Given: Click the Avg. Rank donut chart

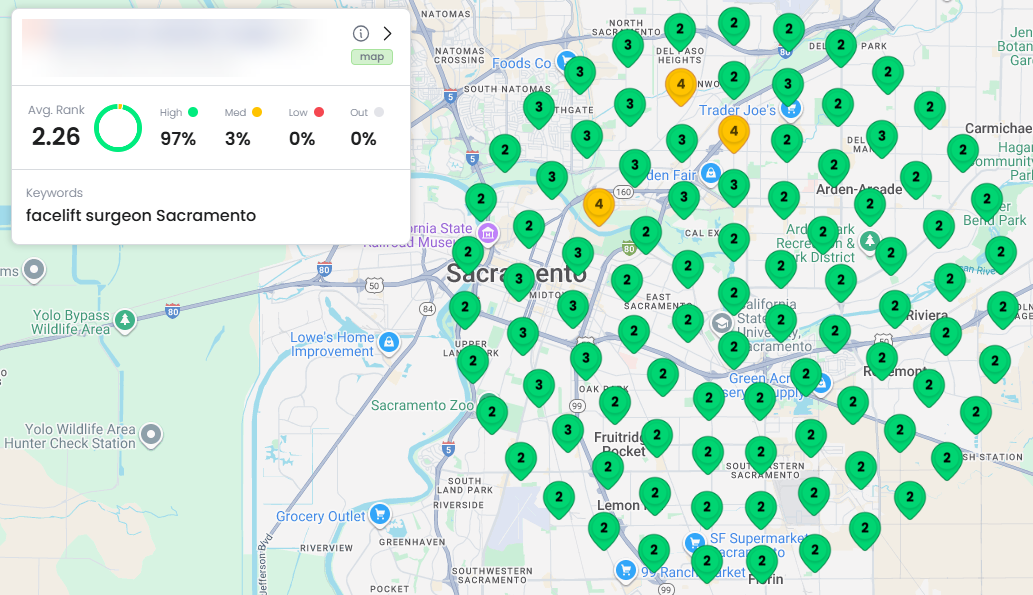Looking at the screenshot, I should pyautogui.click(x=118, y=128).
